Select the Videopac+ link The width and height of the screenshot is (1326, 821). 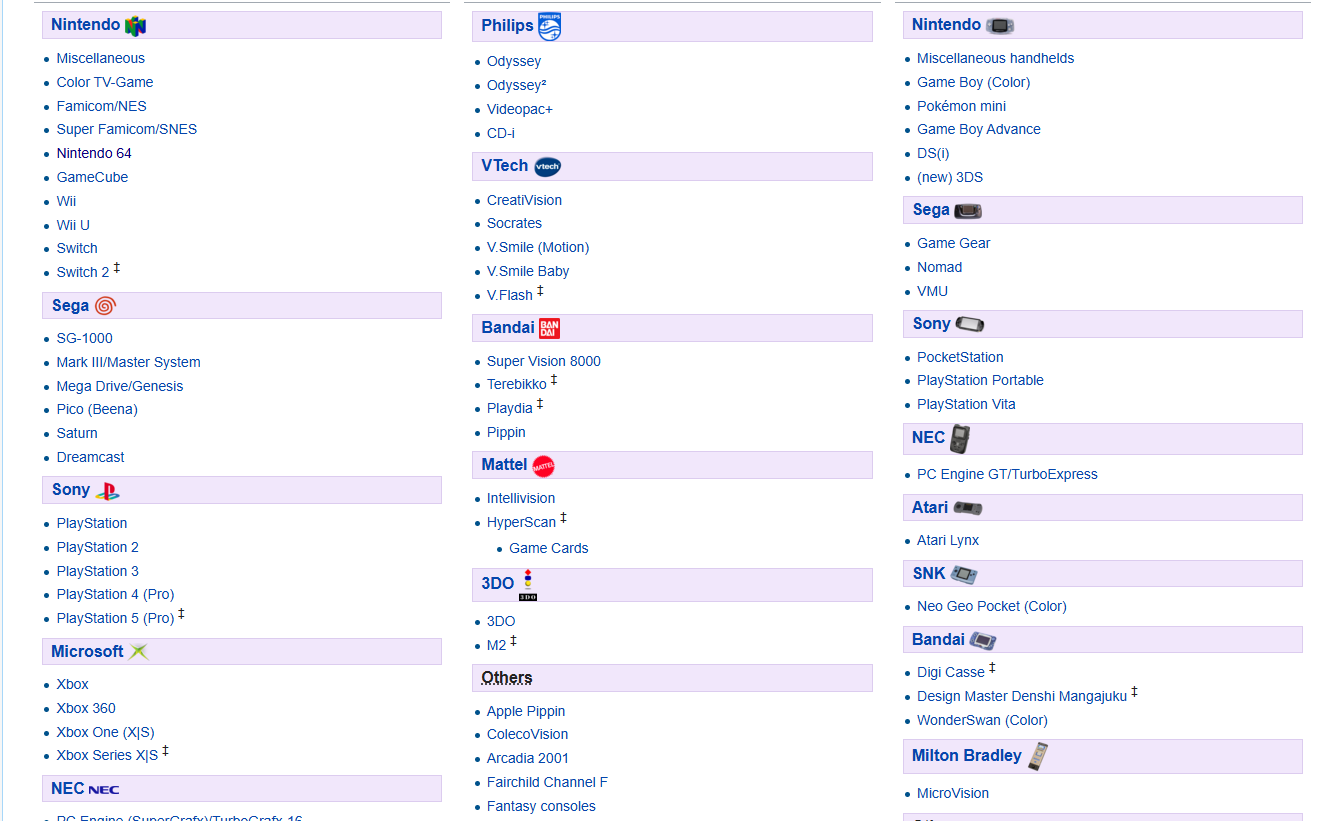520,109
